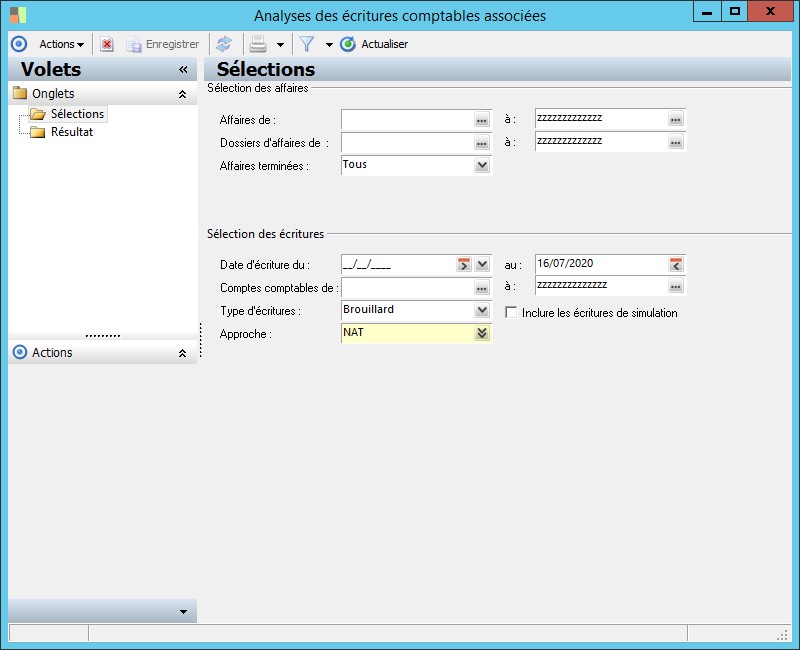Open the Date d'écriture du calendar dropdown
The image size is (800, 650).
coord(482,264)
